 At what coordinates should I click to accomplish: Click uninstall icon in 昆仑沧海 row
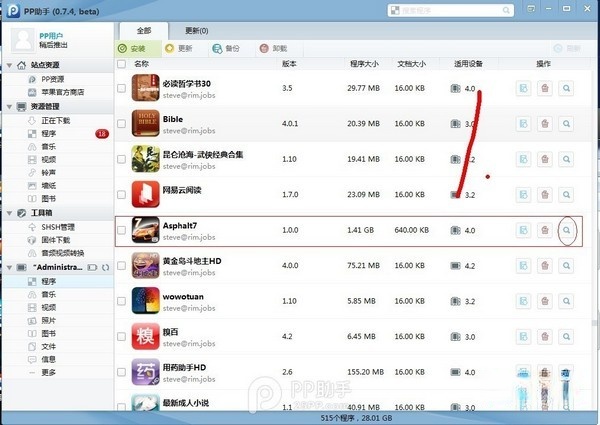point(545,159)
